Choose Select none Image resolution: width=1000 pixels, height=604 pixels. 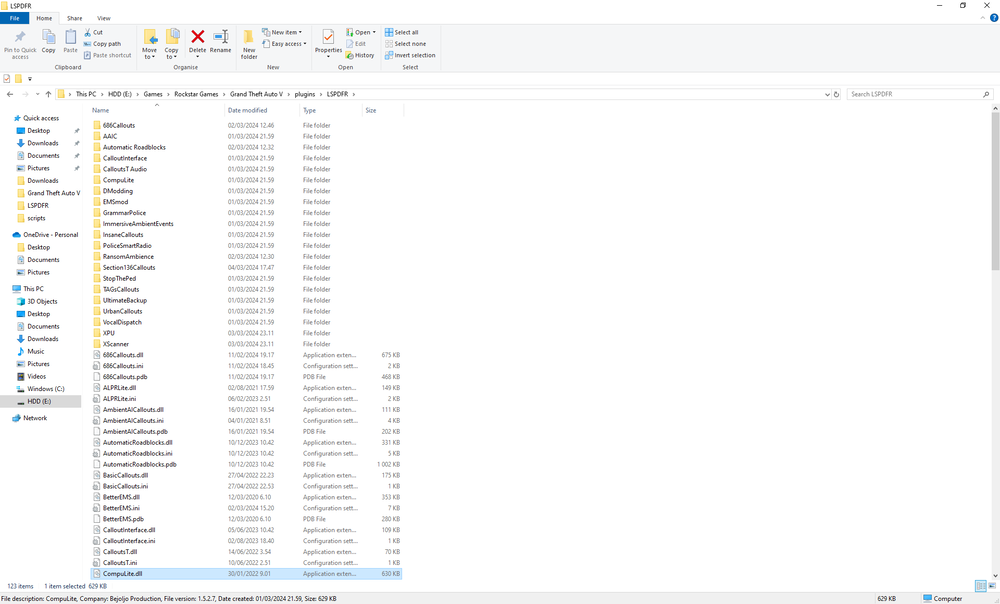404,43
